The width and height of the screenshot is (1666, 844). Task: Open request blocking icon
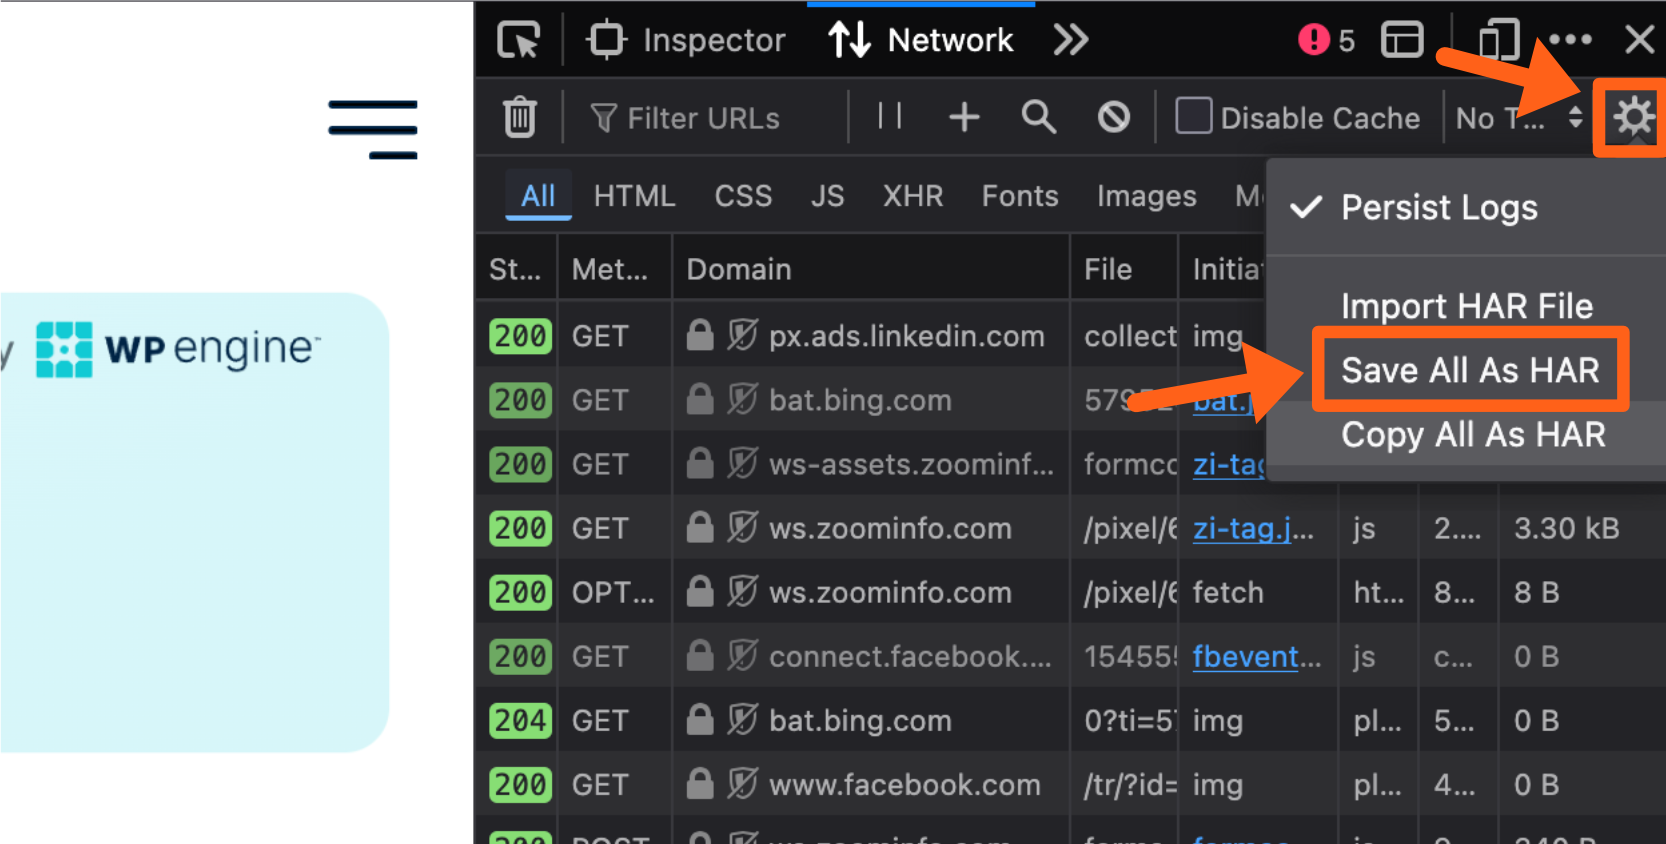[x=1113, y=117]
